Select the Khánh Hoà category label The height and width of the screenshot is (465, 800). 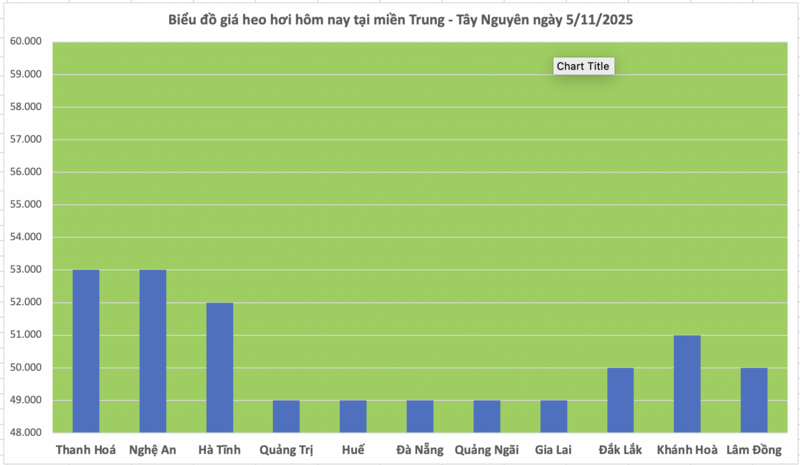tap(687, 450)
